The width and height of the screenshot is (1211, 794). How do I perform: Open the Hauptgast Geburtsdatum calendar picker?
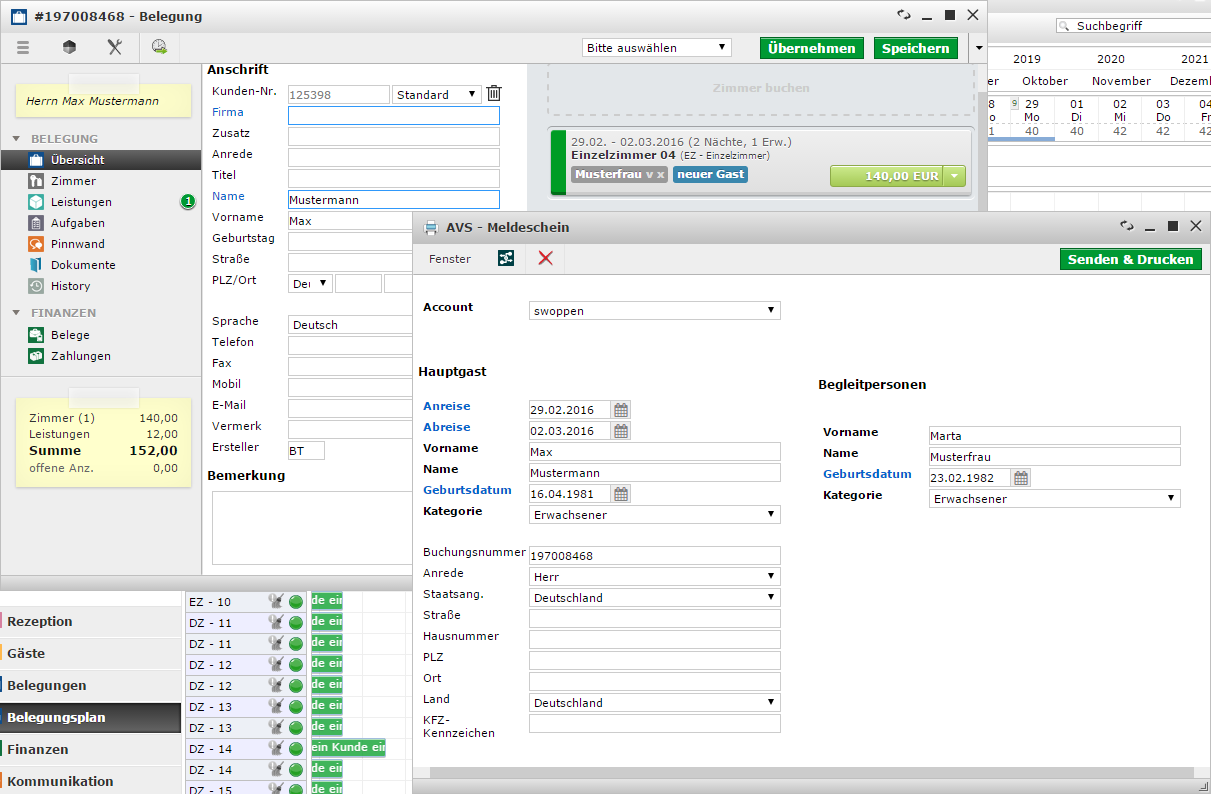tap(621, 493)
